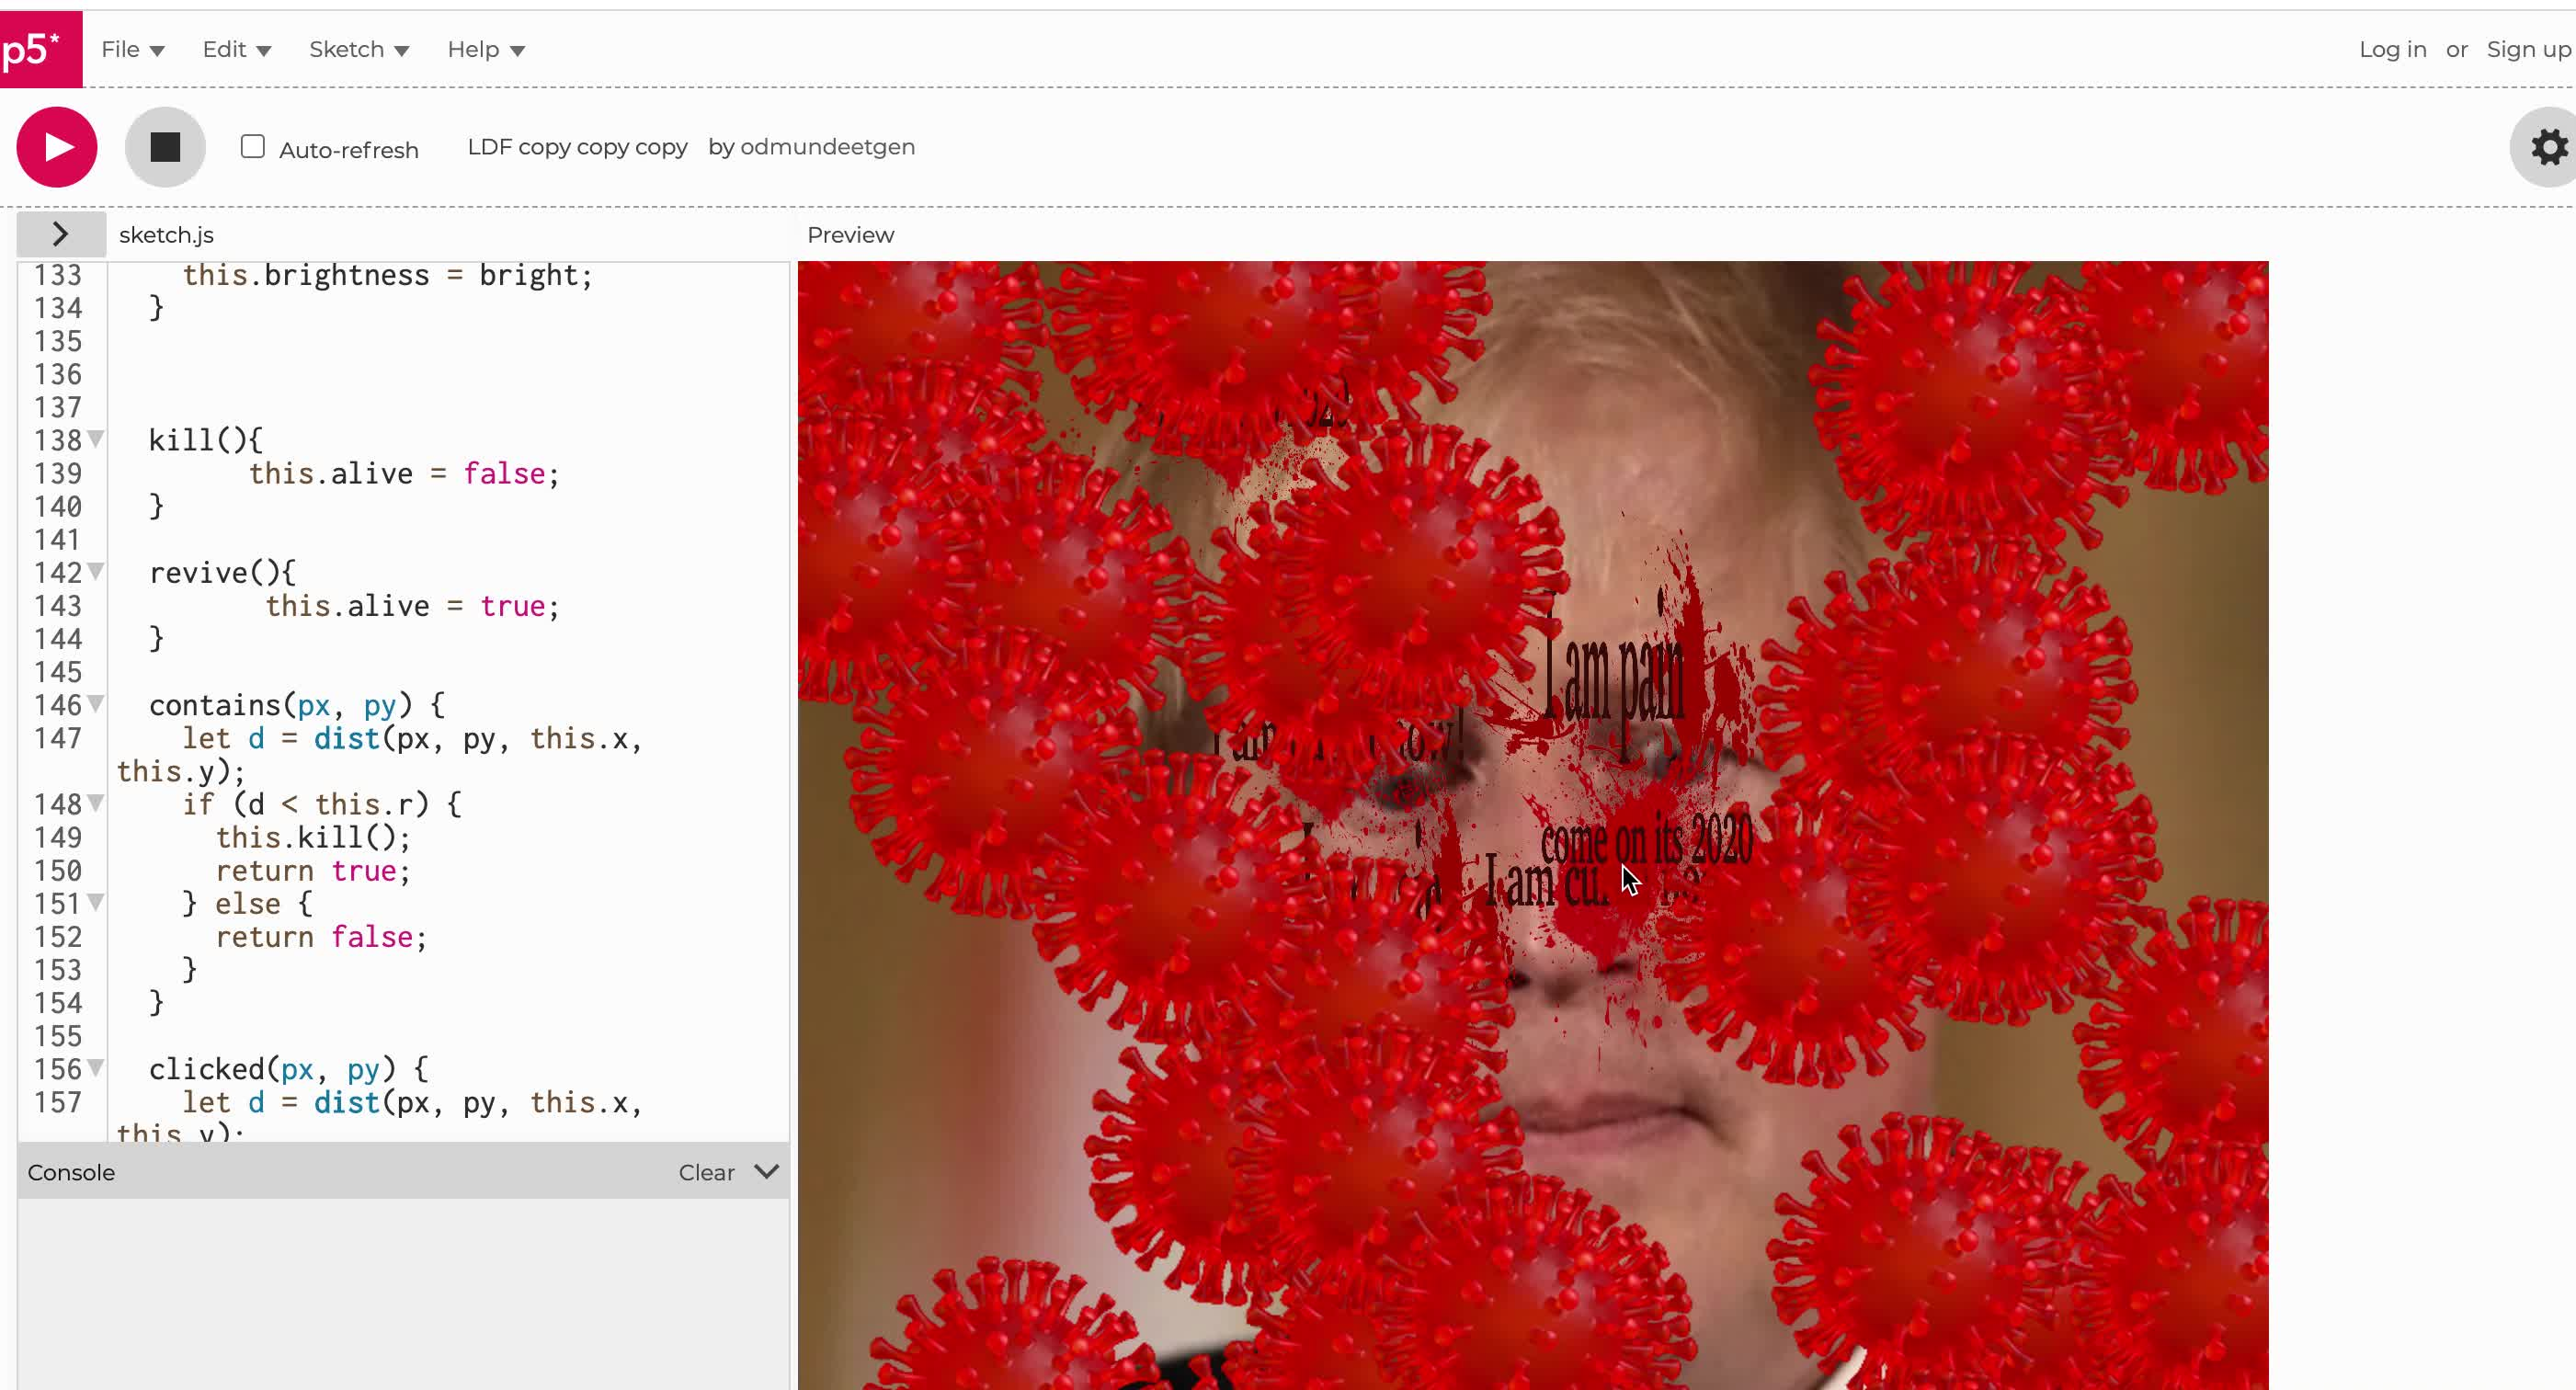2576x1390 pixels.
Task: Click the Console panel header label
Action: coord(71,1172)
